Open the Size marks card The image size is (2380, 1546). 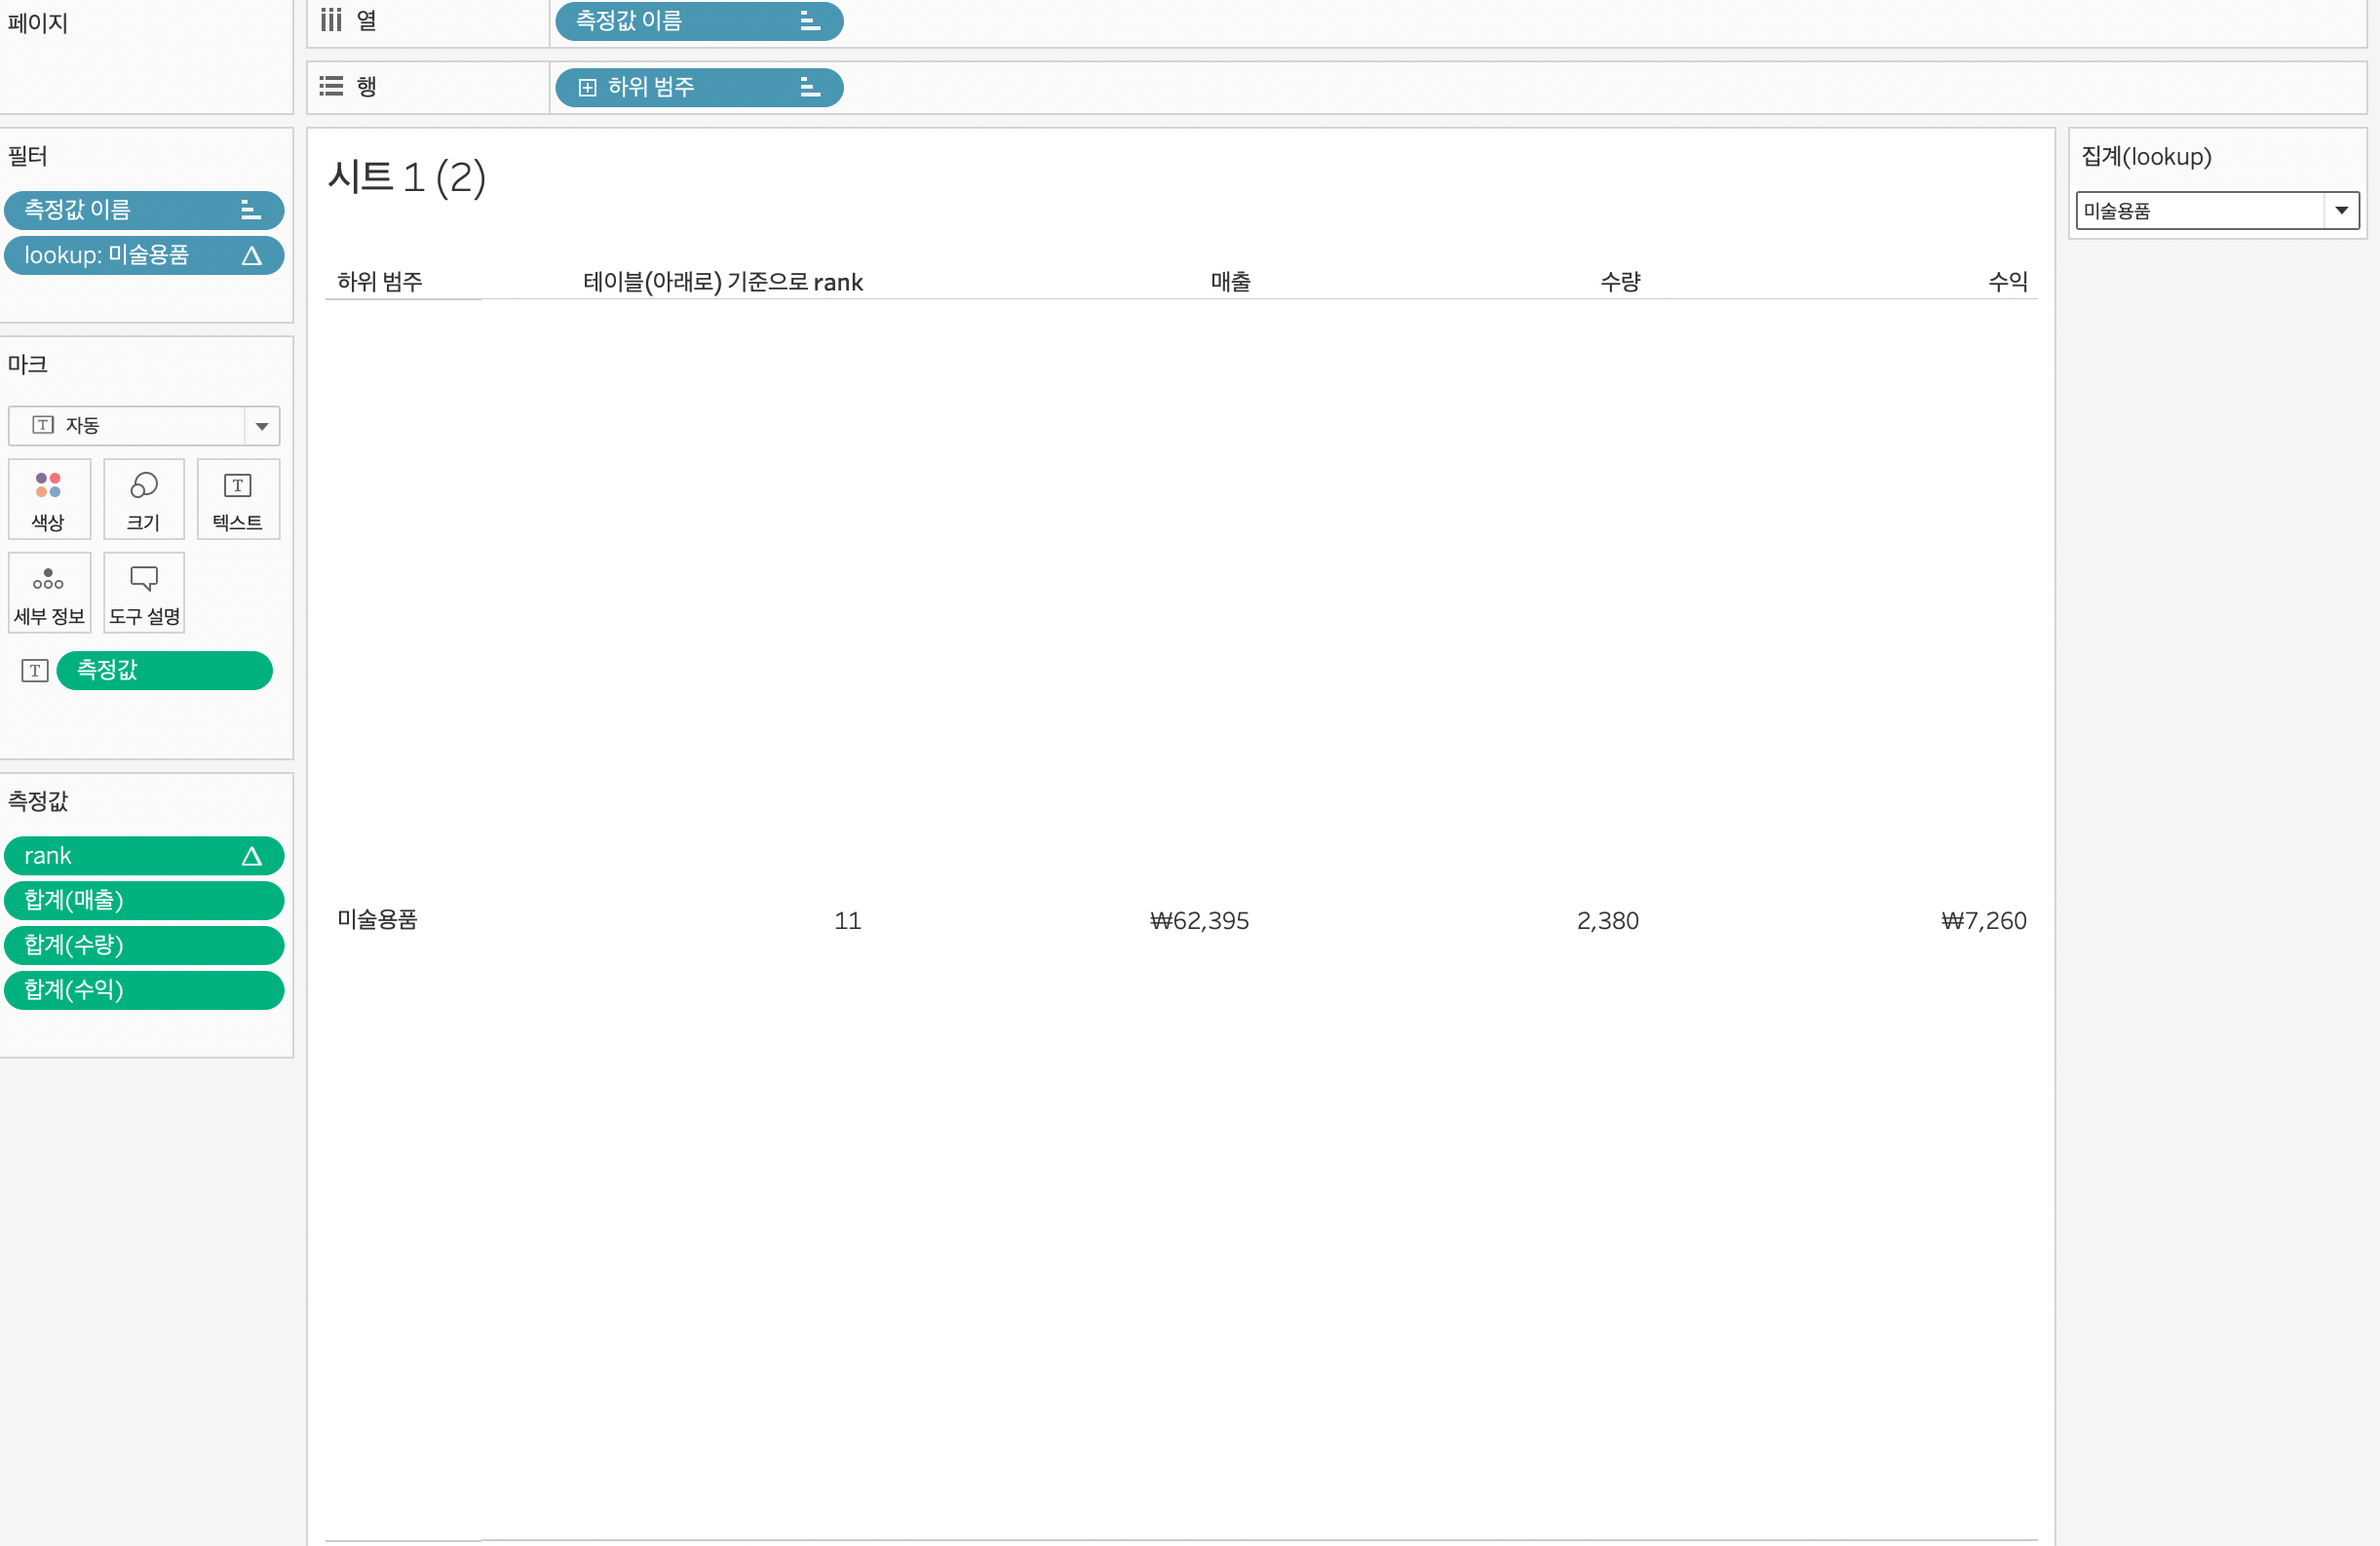(x=143, y=499)
